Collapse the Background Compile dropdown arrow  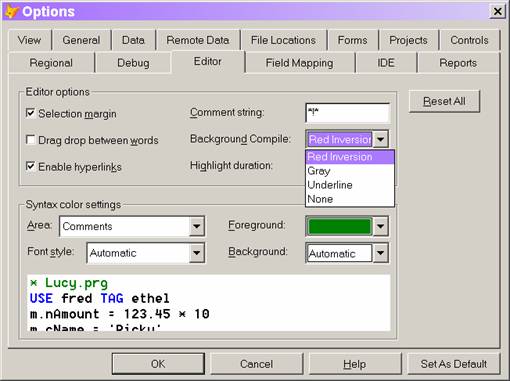point(380,139)
